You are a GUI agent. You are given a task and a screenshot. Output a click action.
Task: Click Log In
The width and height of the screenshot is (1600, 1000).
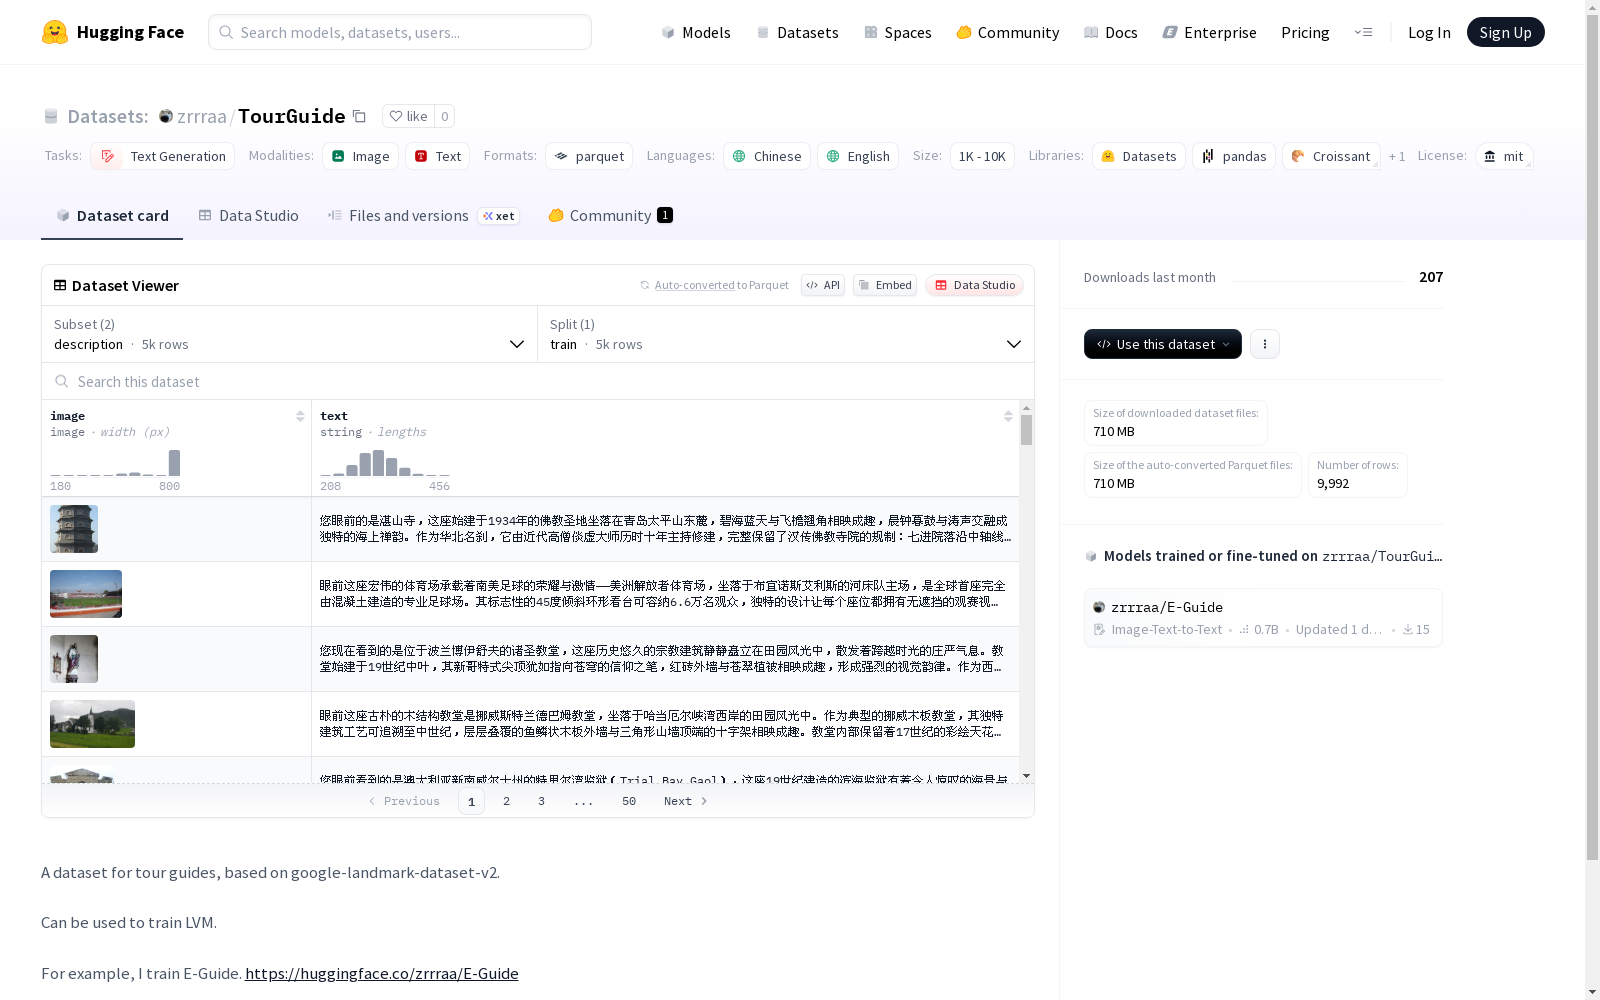point(1429,32)
